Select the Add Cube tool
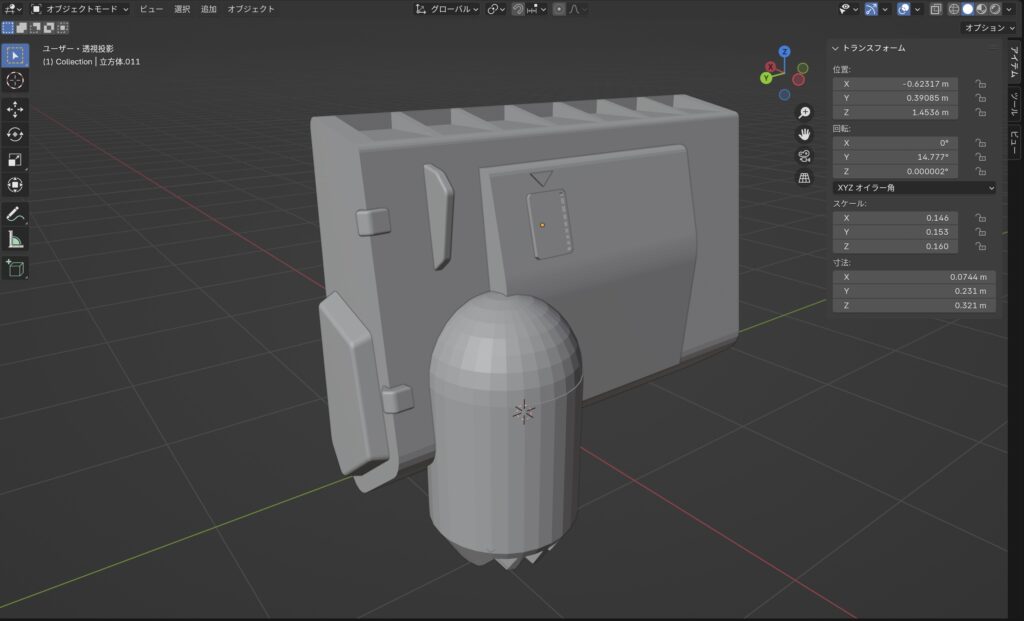Viewport: 1024px width, 621px height. click(x=15, y=267)
